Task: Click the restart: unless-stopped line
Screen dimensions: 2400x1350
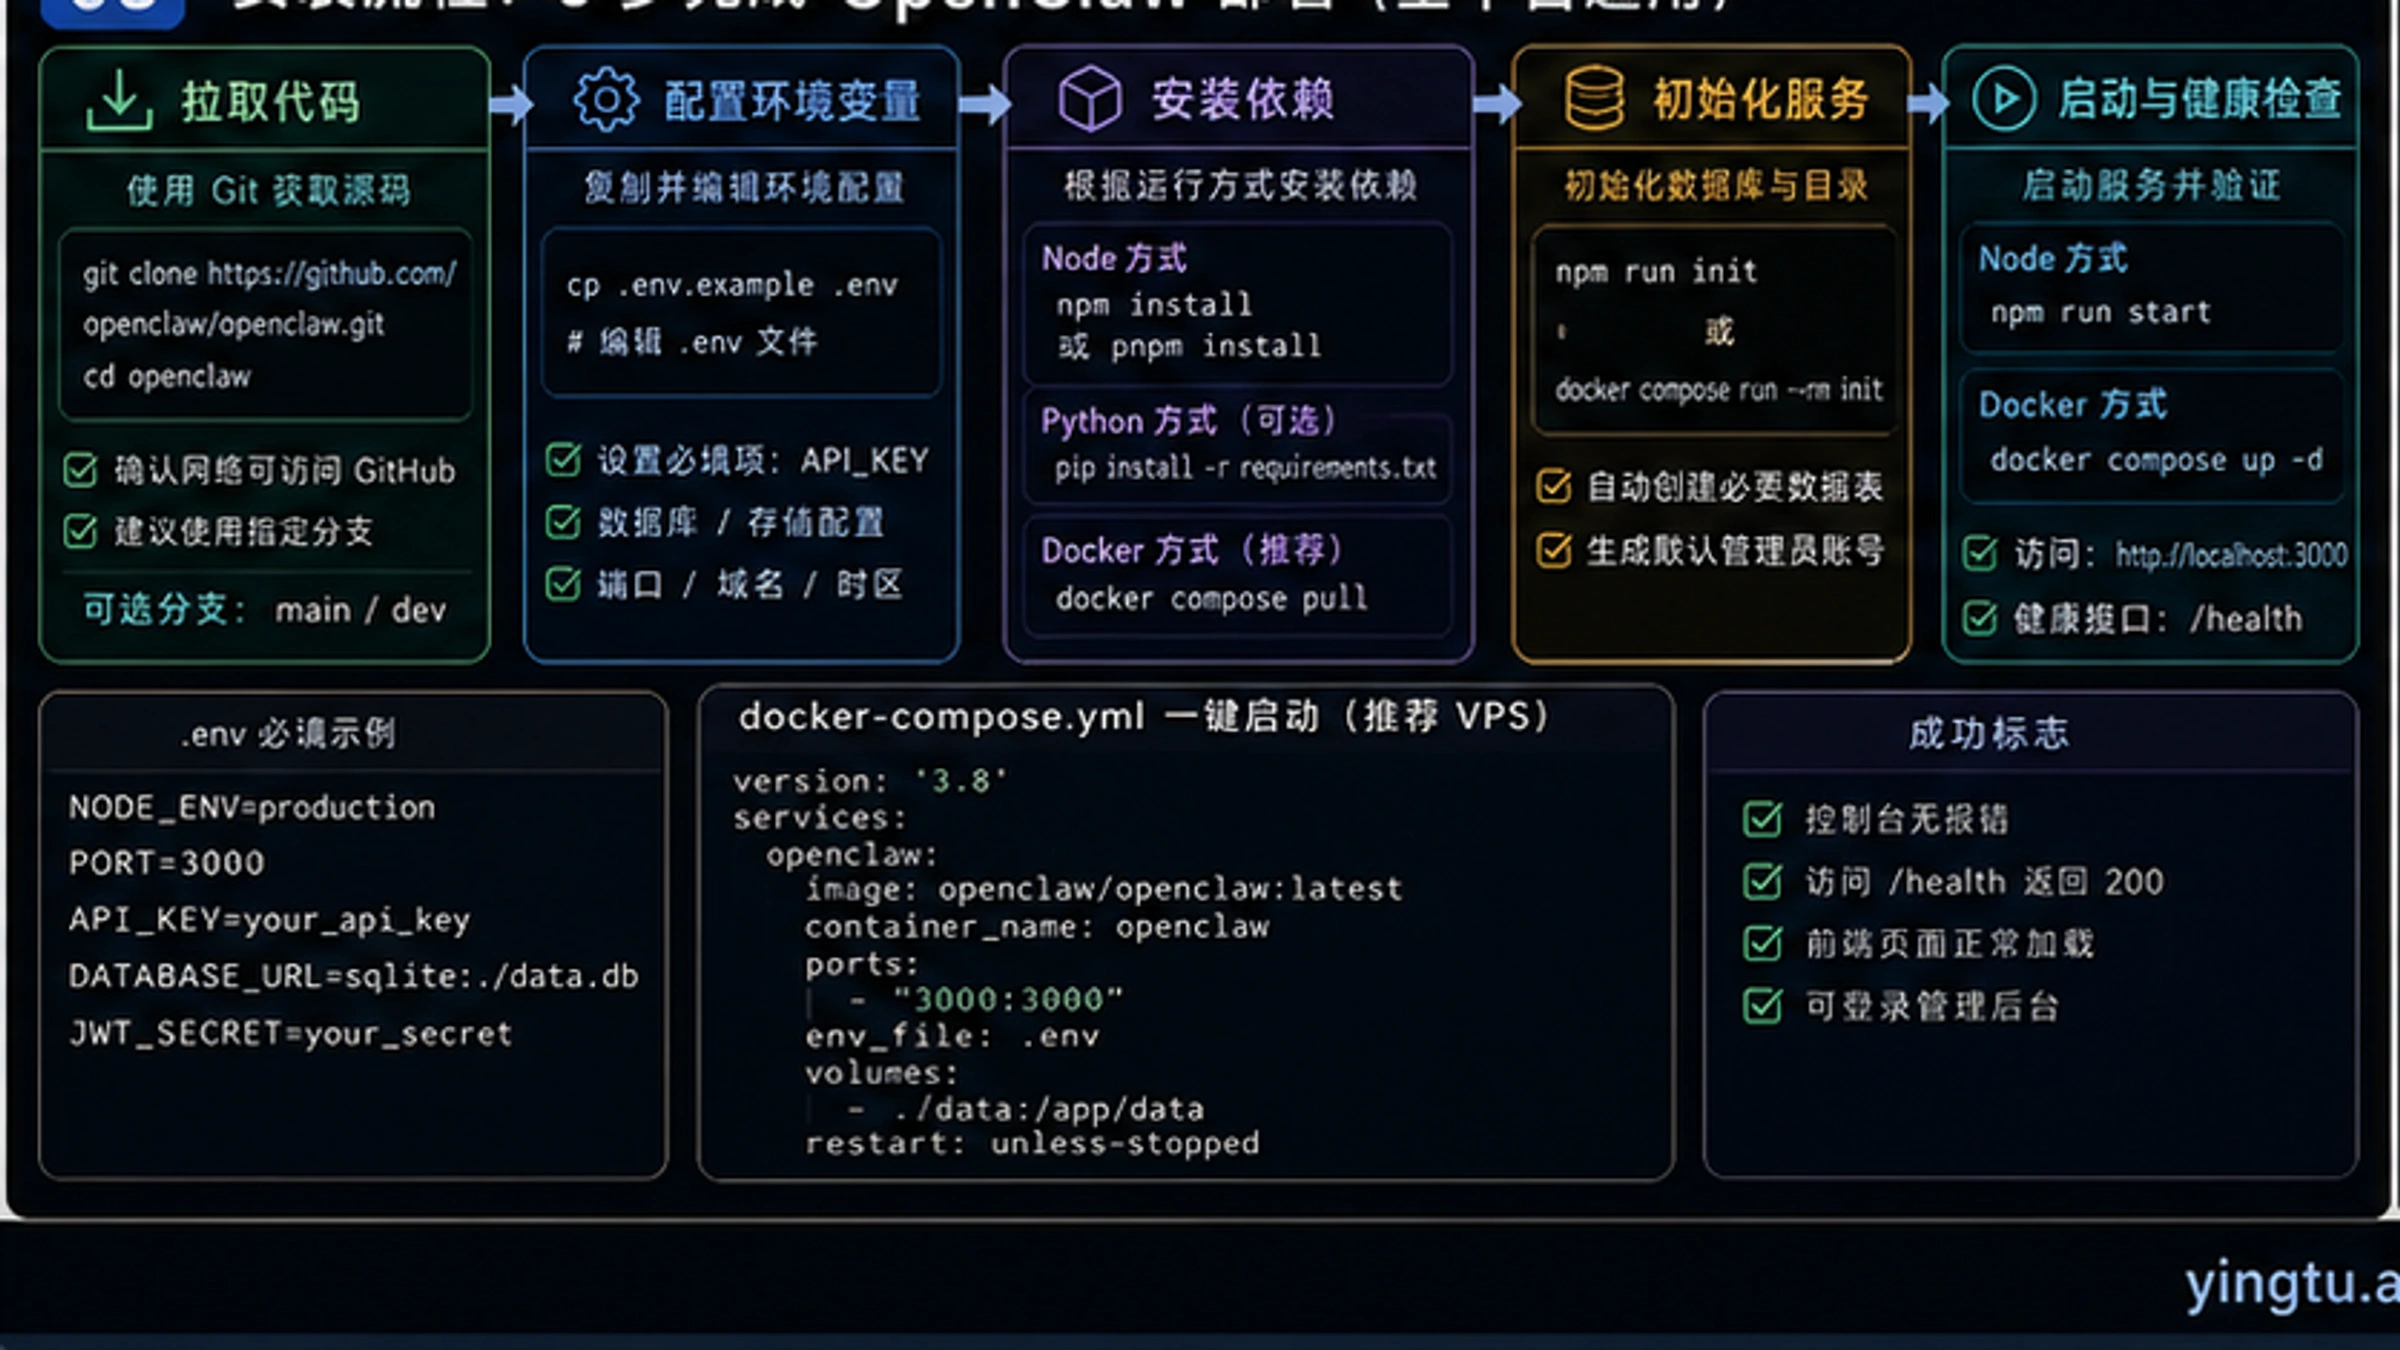Action: [1032, 1143]
